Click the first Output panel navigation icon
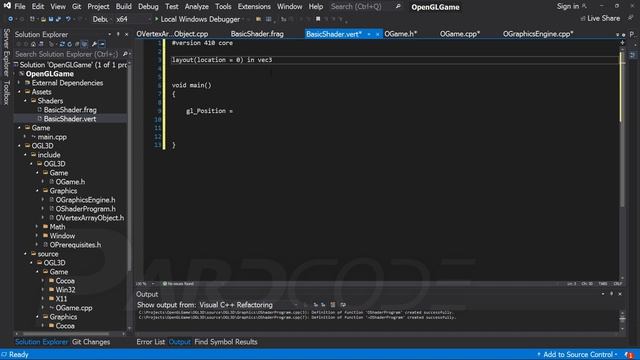Screen dimensions: 640x360 click(x=316, y=304)
